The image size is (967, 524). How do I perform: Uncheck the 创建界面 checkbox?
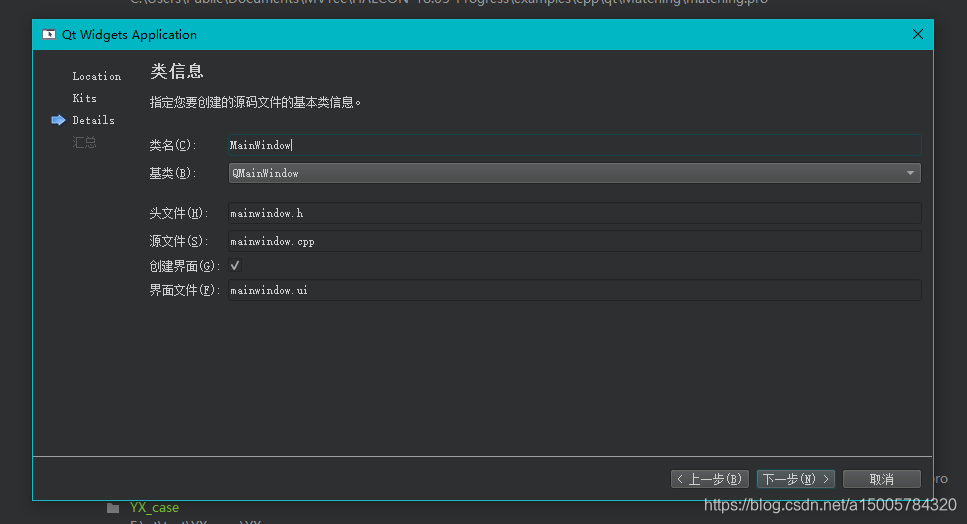point(235,266)
